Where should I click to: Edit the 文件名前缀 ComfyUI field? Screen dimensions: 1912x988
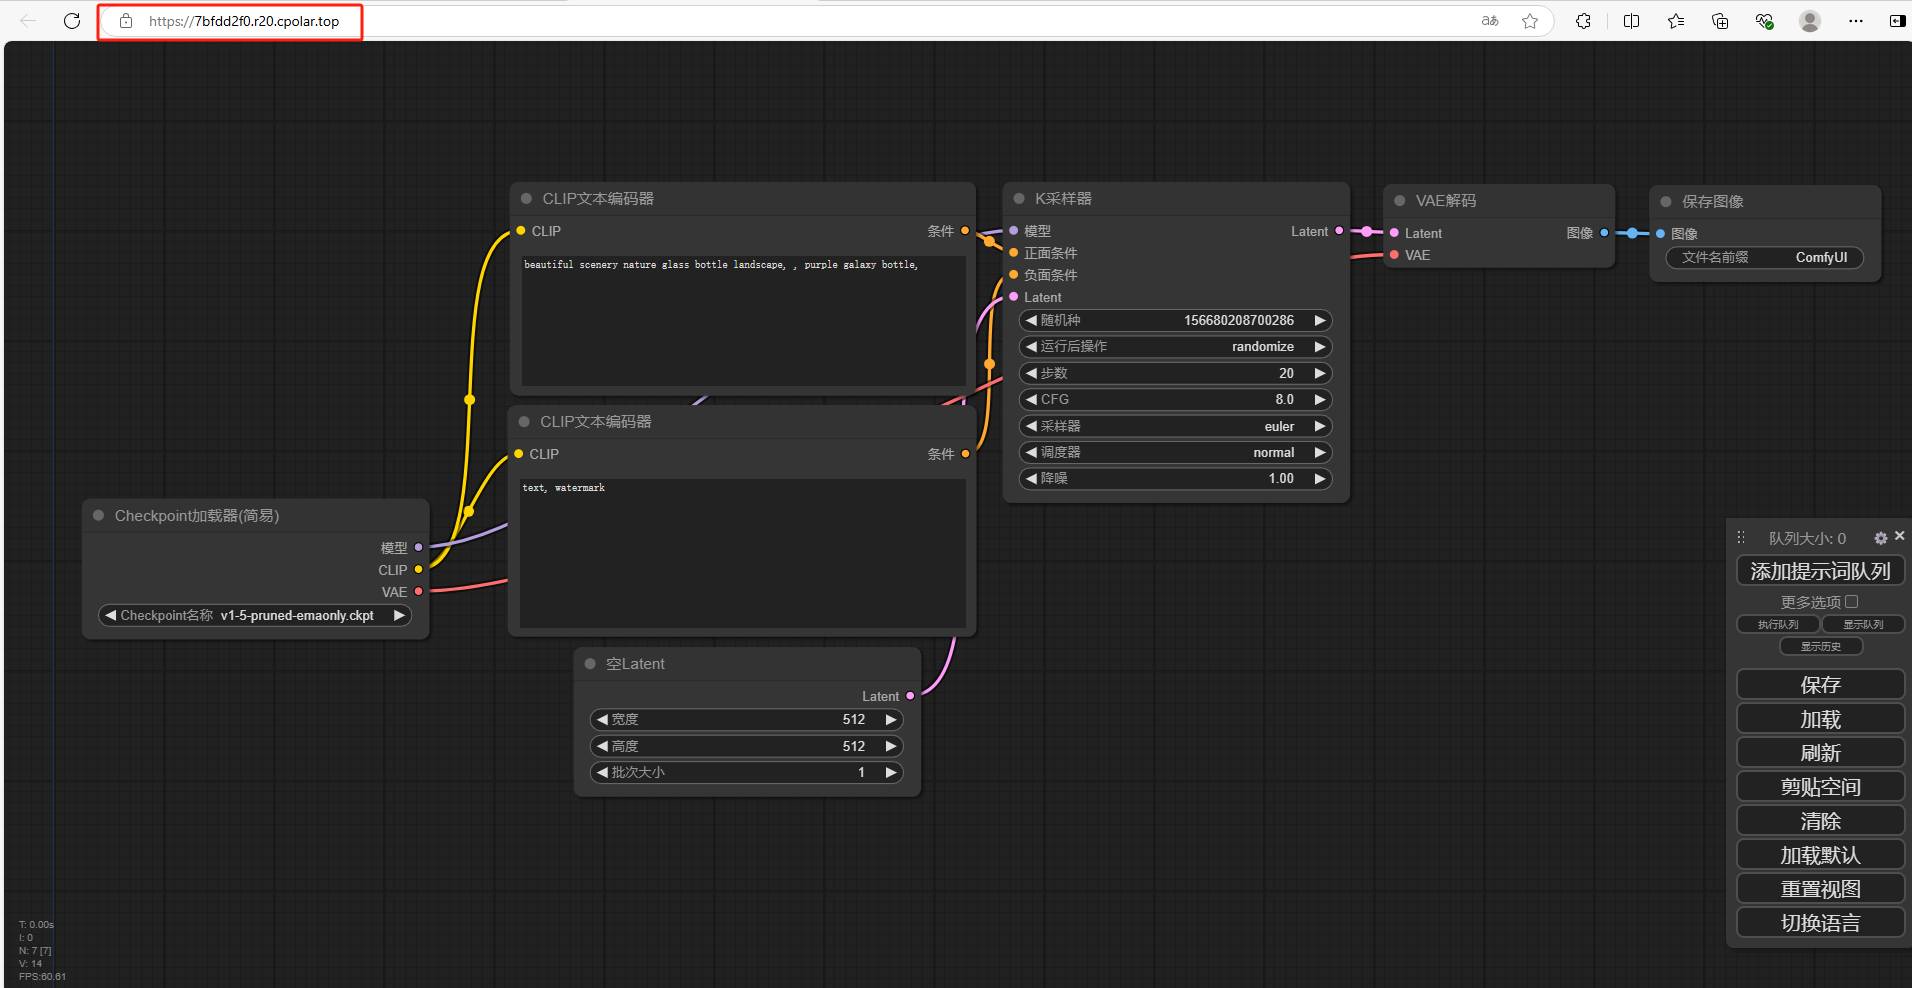click(1764, 258)
